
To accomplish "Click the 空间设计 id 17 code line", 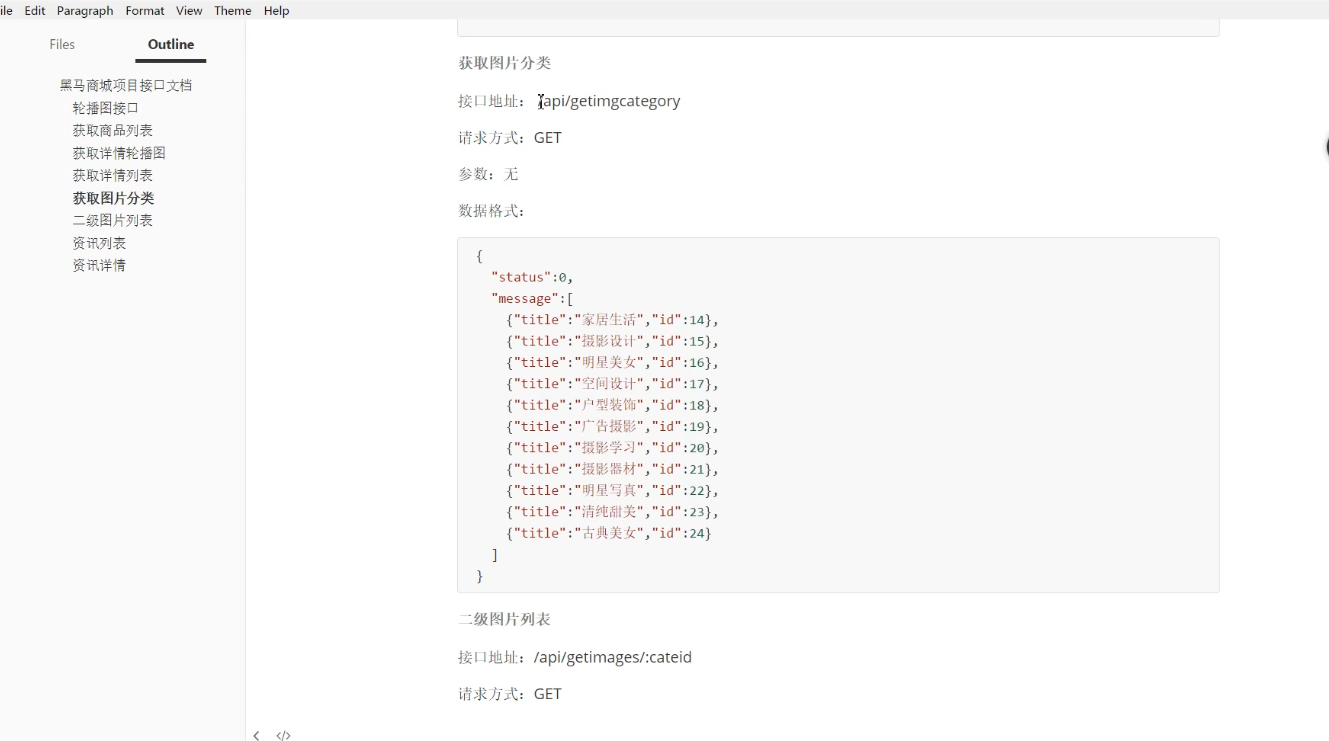I will point(612,384).
